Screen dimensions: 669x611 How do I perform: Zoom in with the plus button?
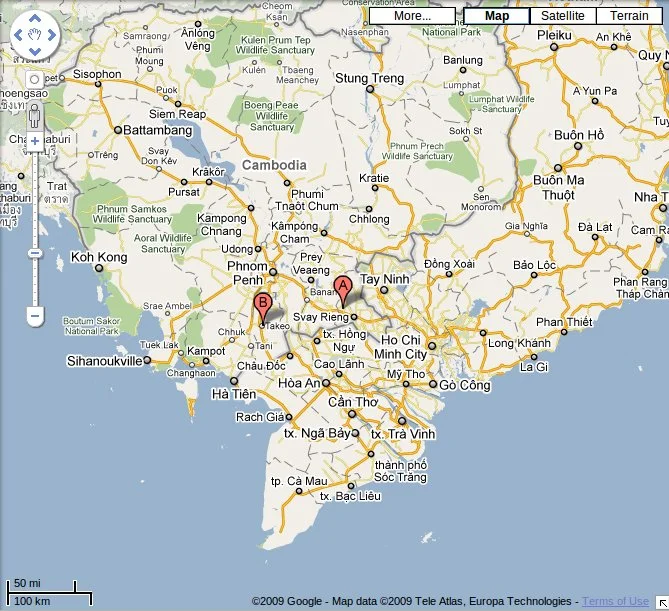coord(35,141)
